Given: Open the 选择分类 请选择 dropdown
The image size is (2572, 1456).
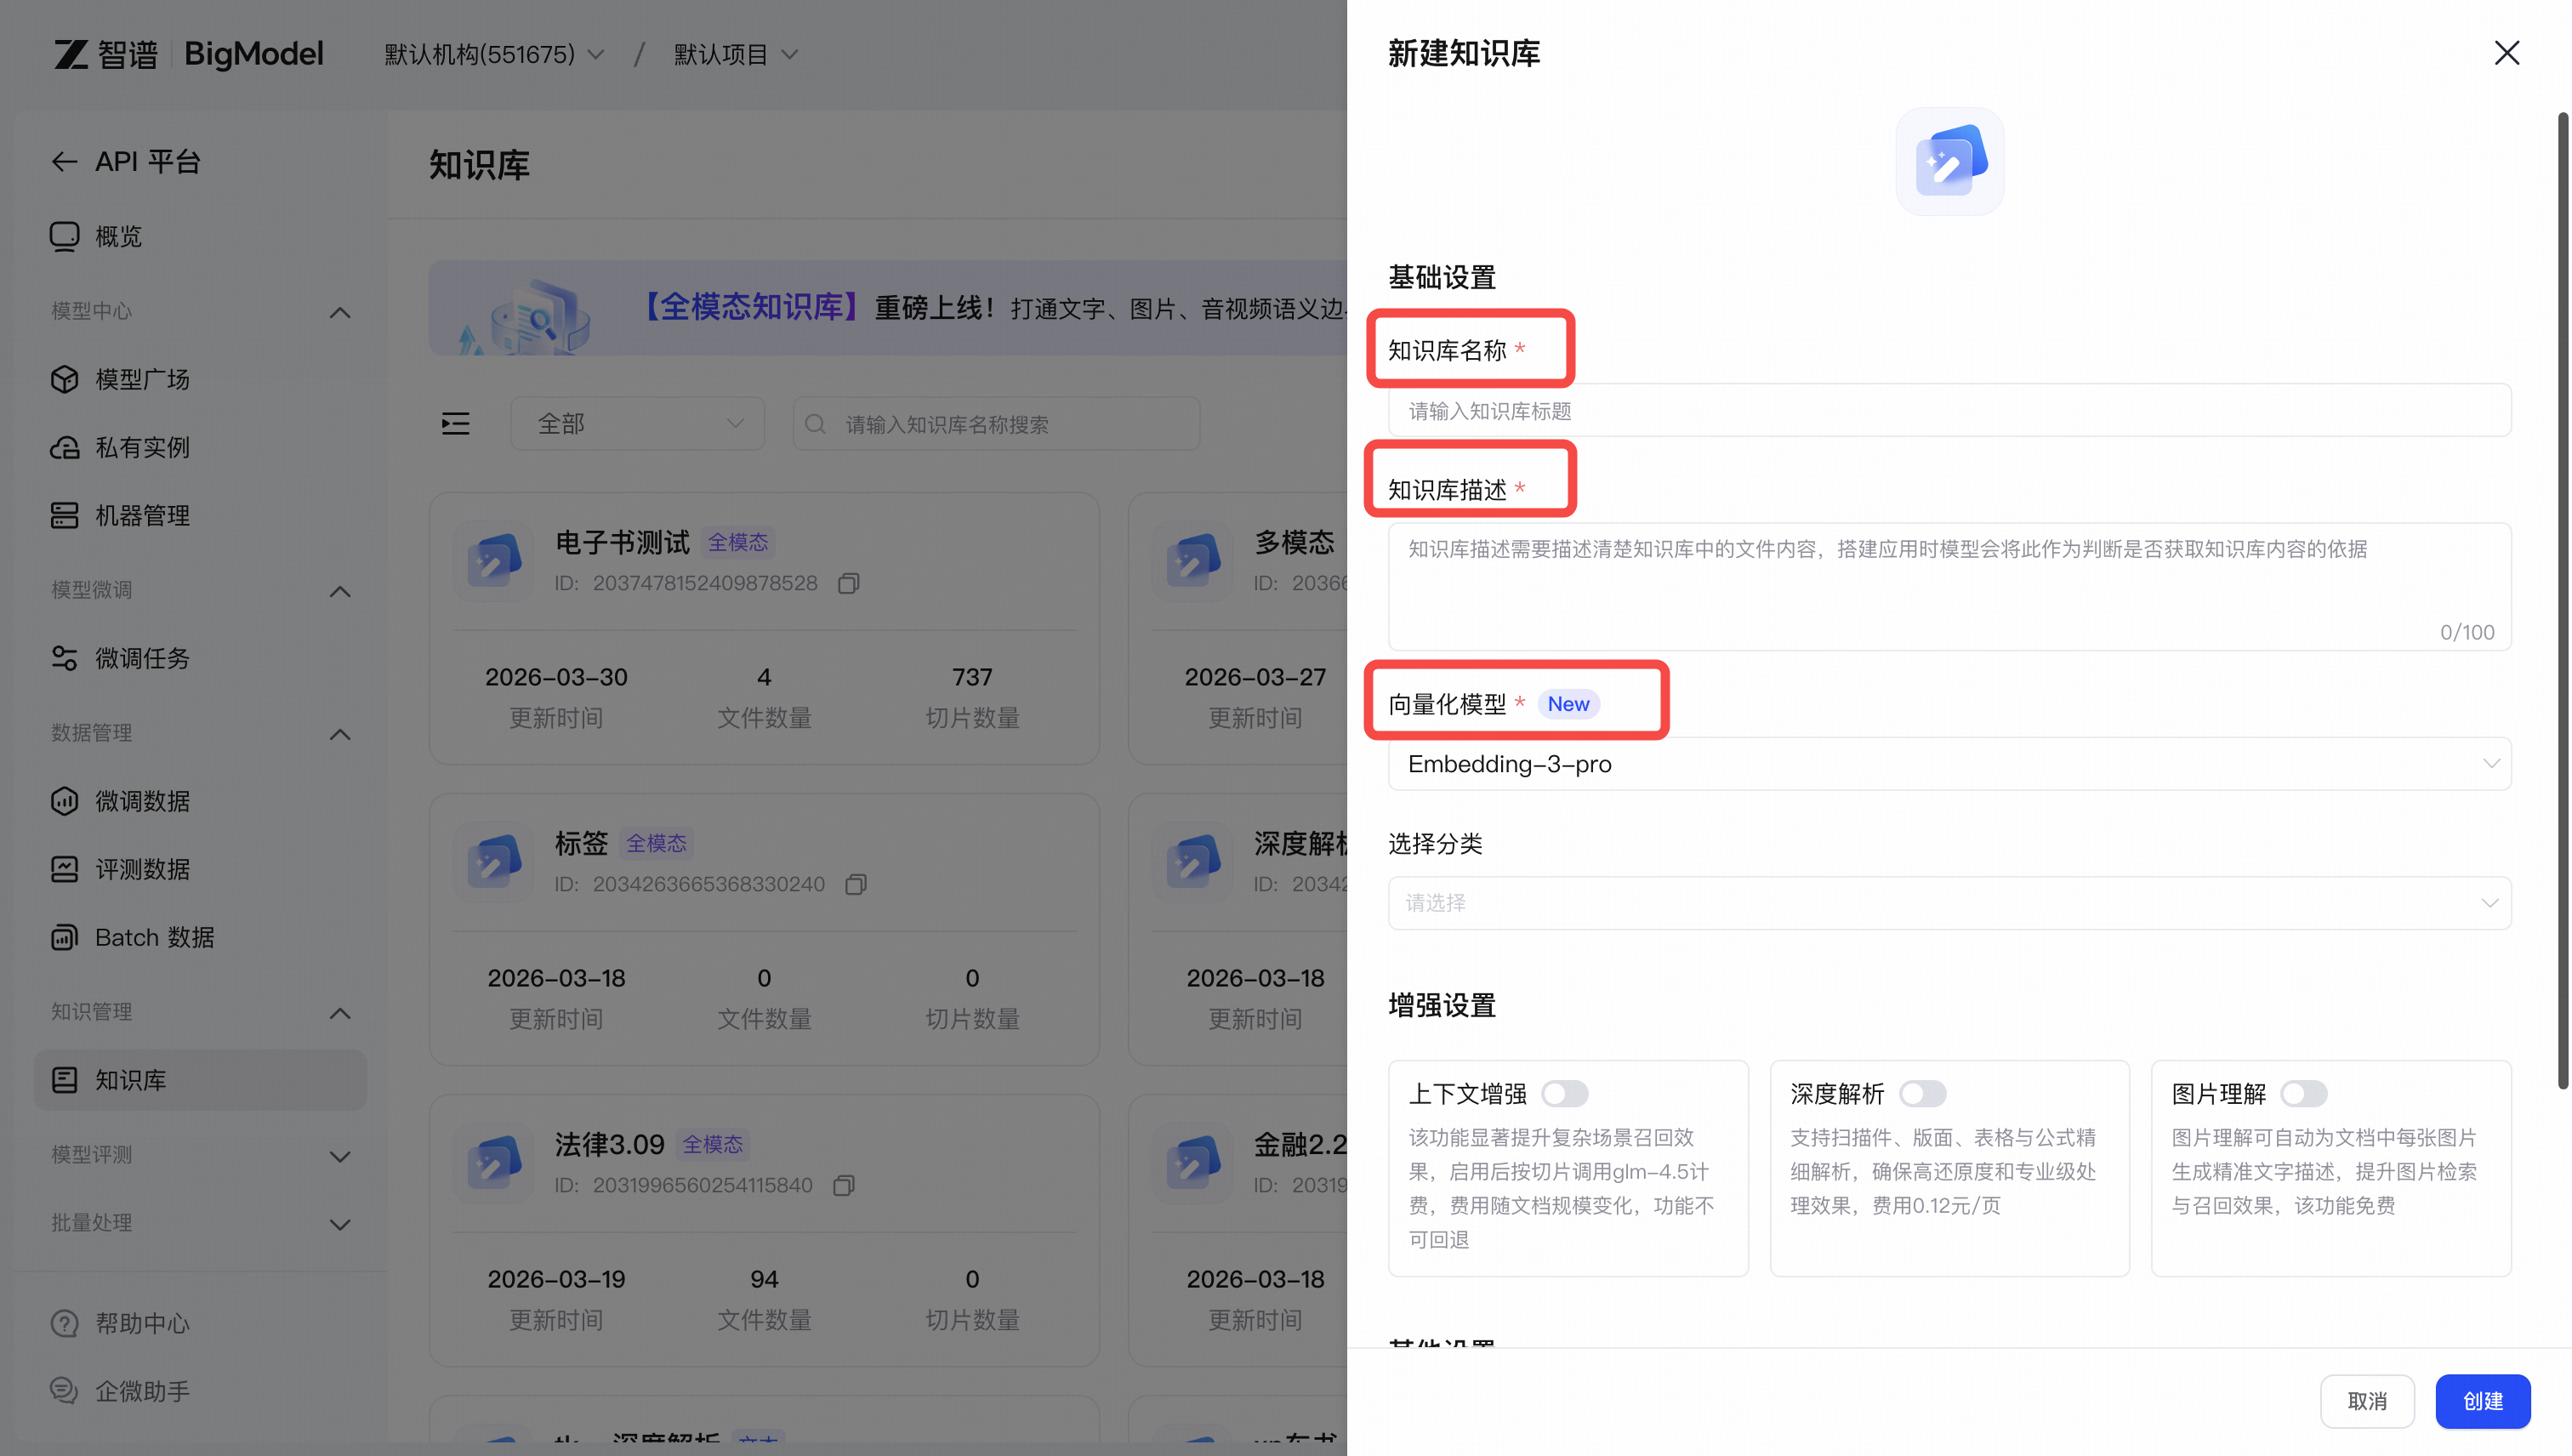Looking at the screenshot, I should [1949, 903].
